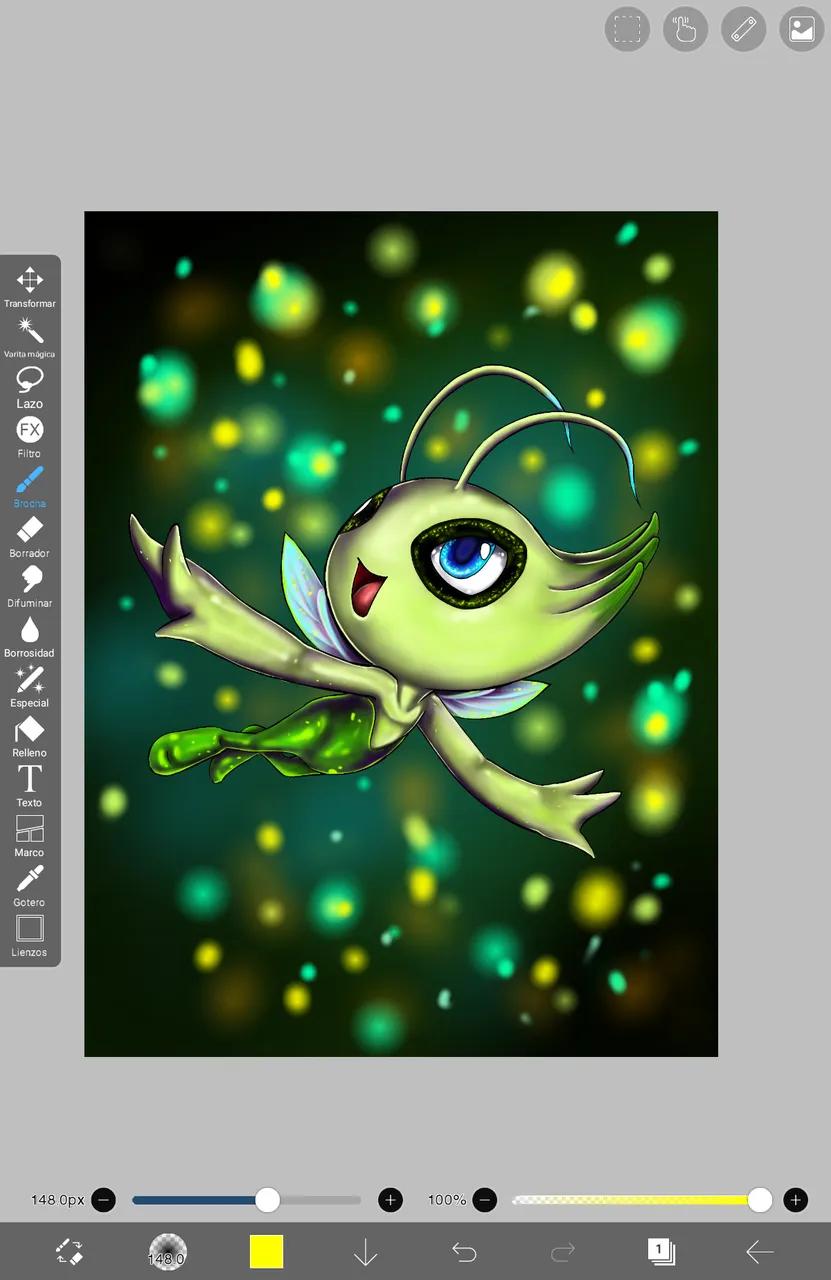Open the Lienzos canvas tool
This screenshot has width=831, height=1280.
[x=30, y=936]
